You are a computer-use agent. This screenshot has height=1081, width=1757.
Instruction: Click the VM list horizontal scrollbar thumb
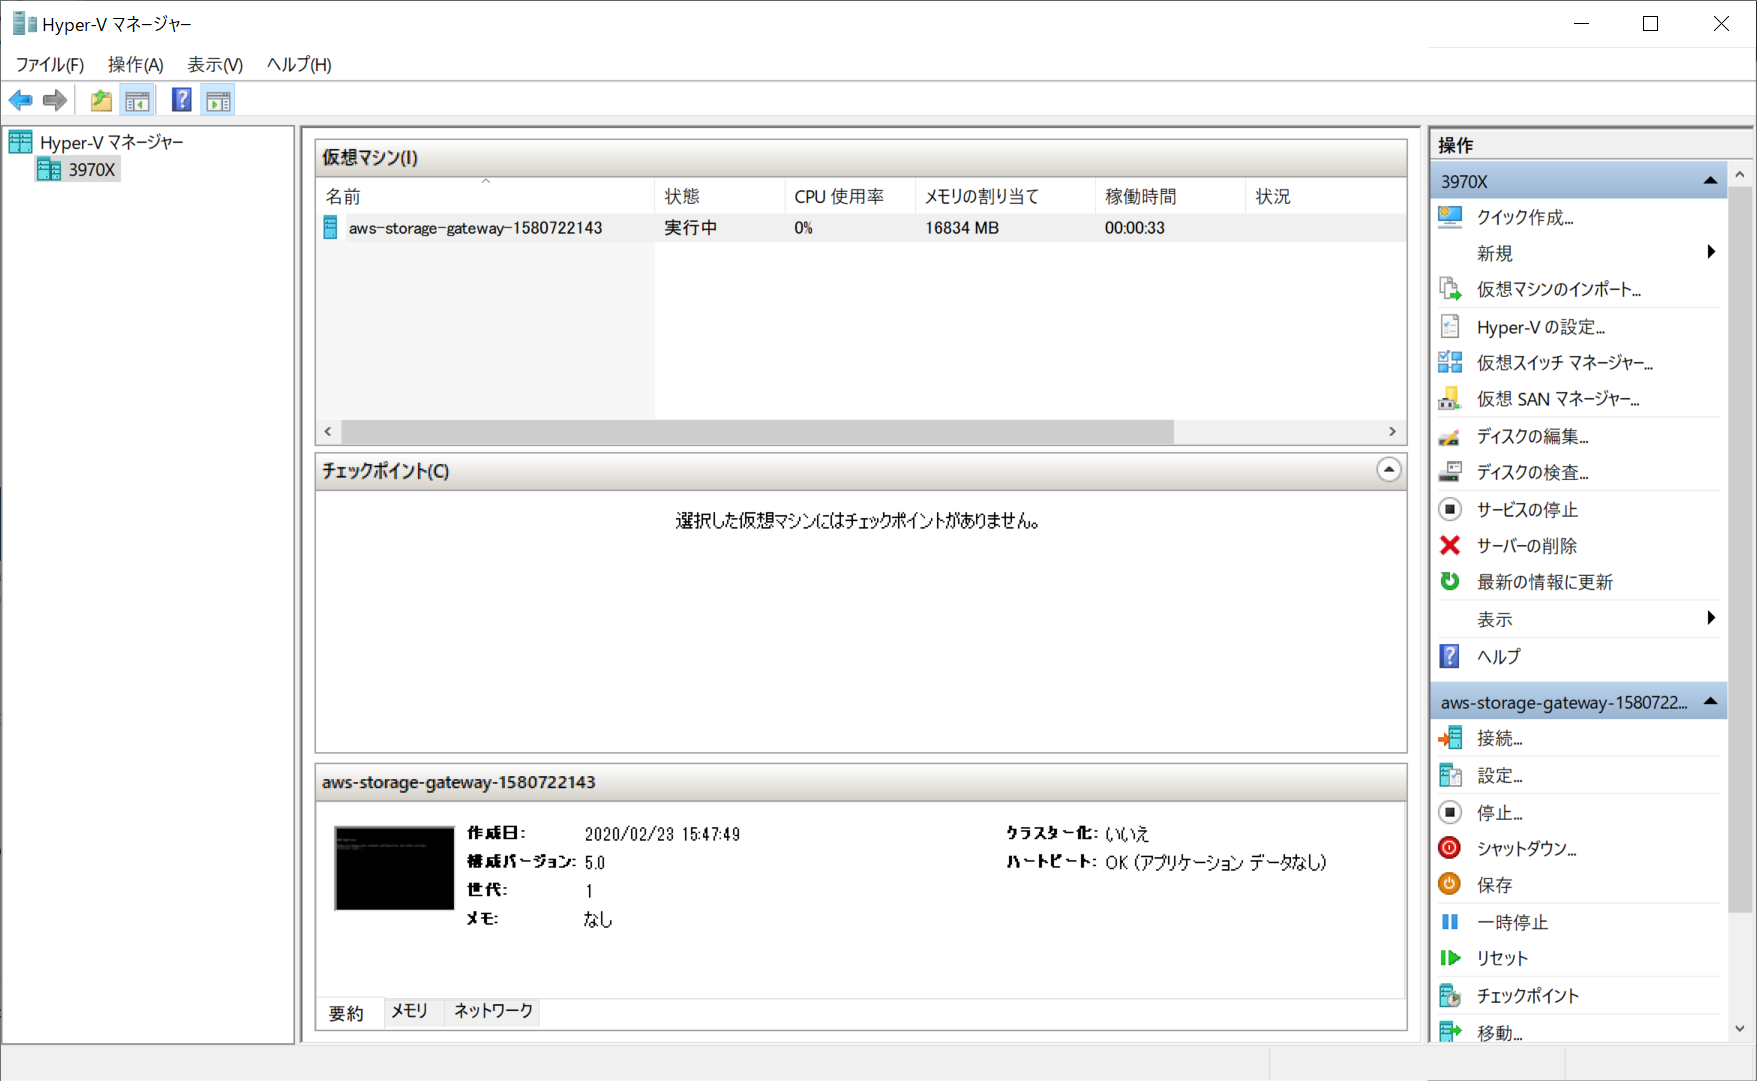[757, 432]
